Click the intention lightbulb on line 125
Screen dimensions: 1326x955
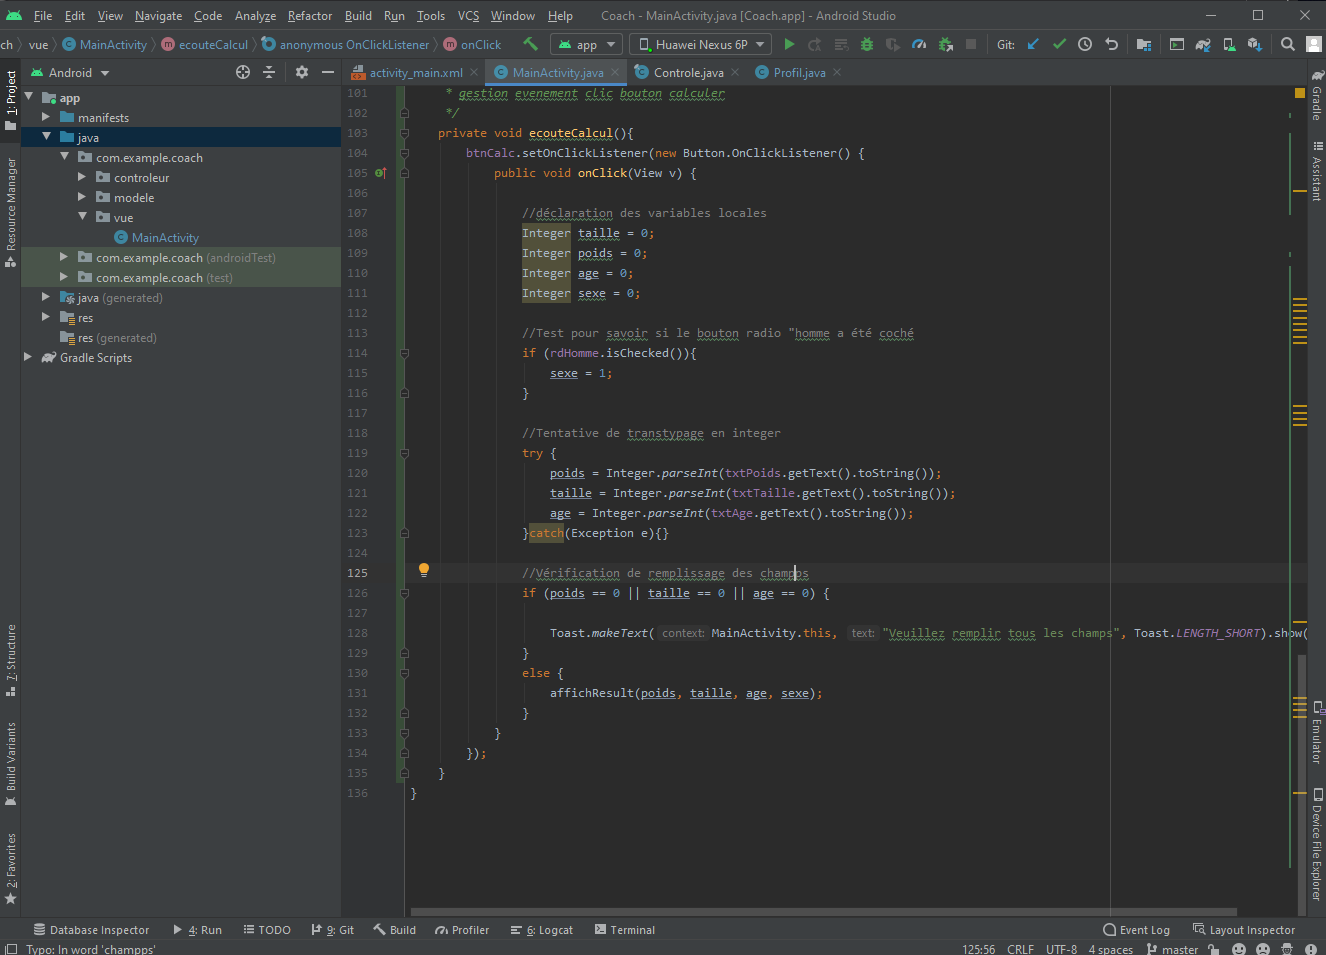(424, 570)
